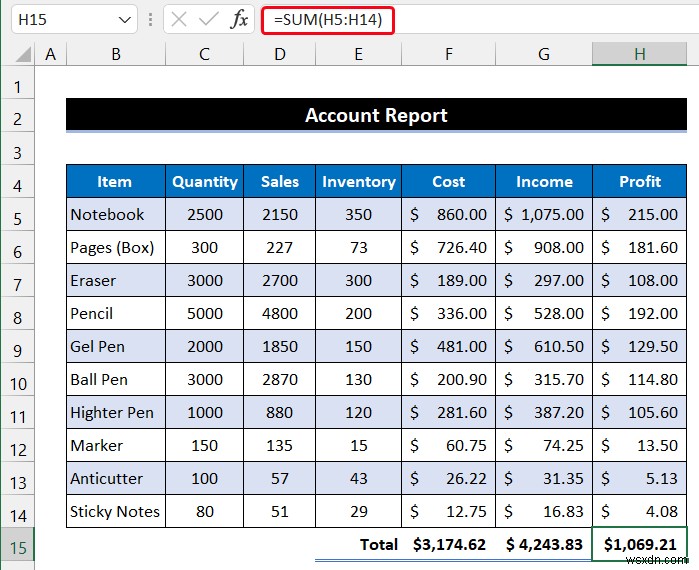Click the Name Box showing H15

click(74, 20)
